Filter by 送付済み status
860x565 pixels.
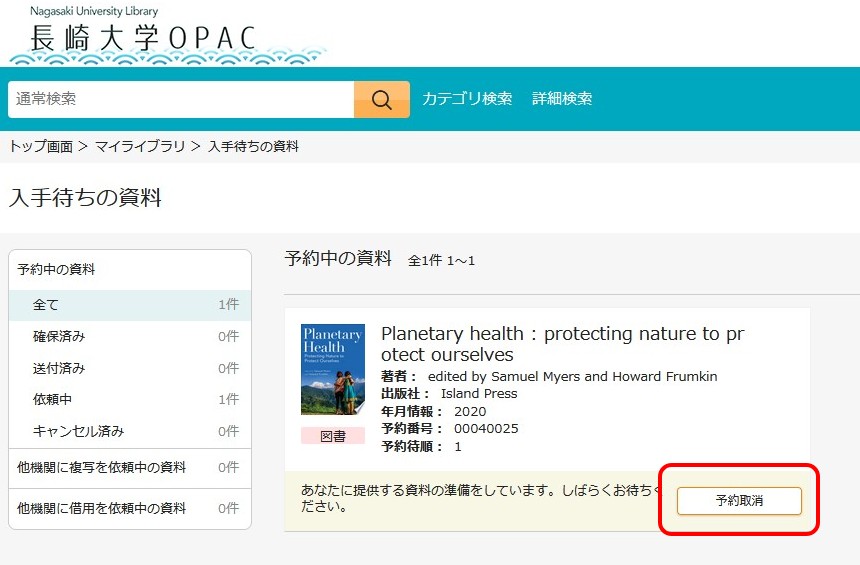coord(59,368)
